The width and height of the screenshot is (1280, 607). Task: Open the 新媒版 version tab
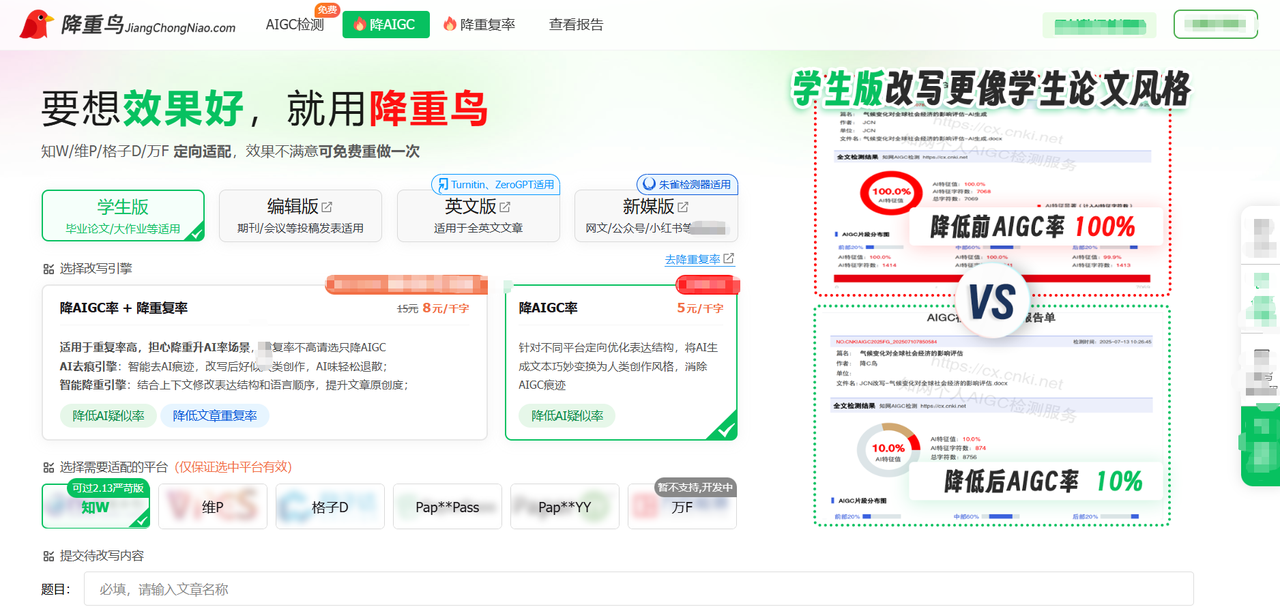656,216
